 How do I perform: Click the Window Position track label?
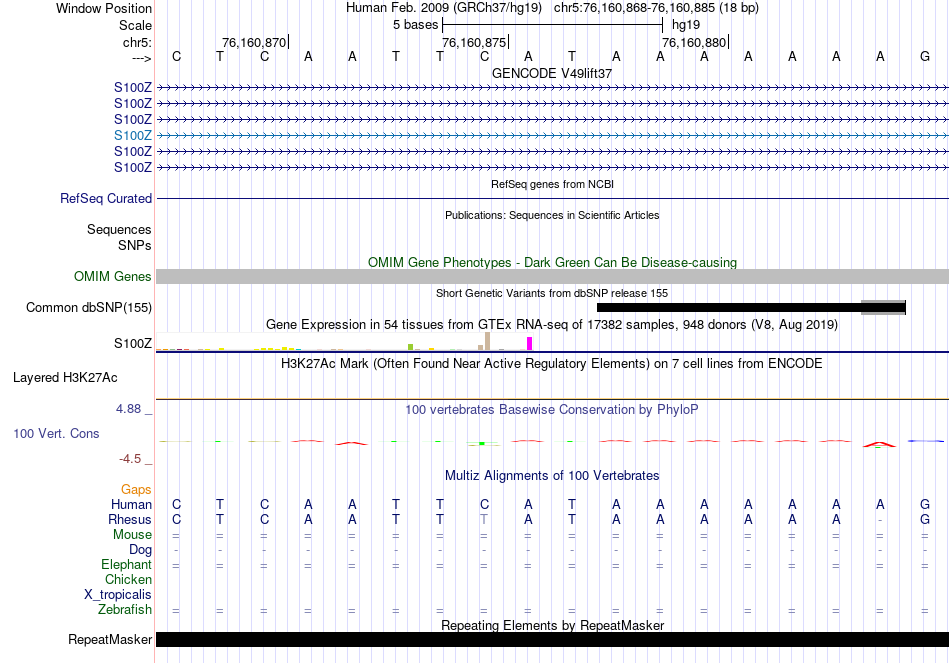coord(104,8)
